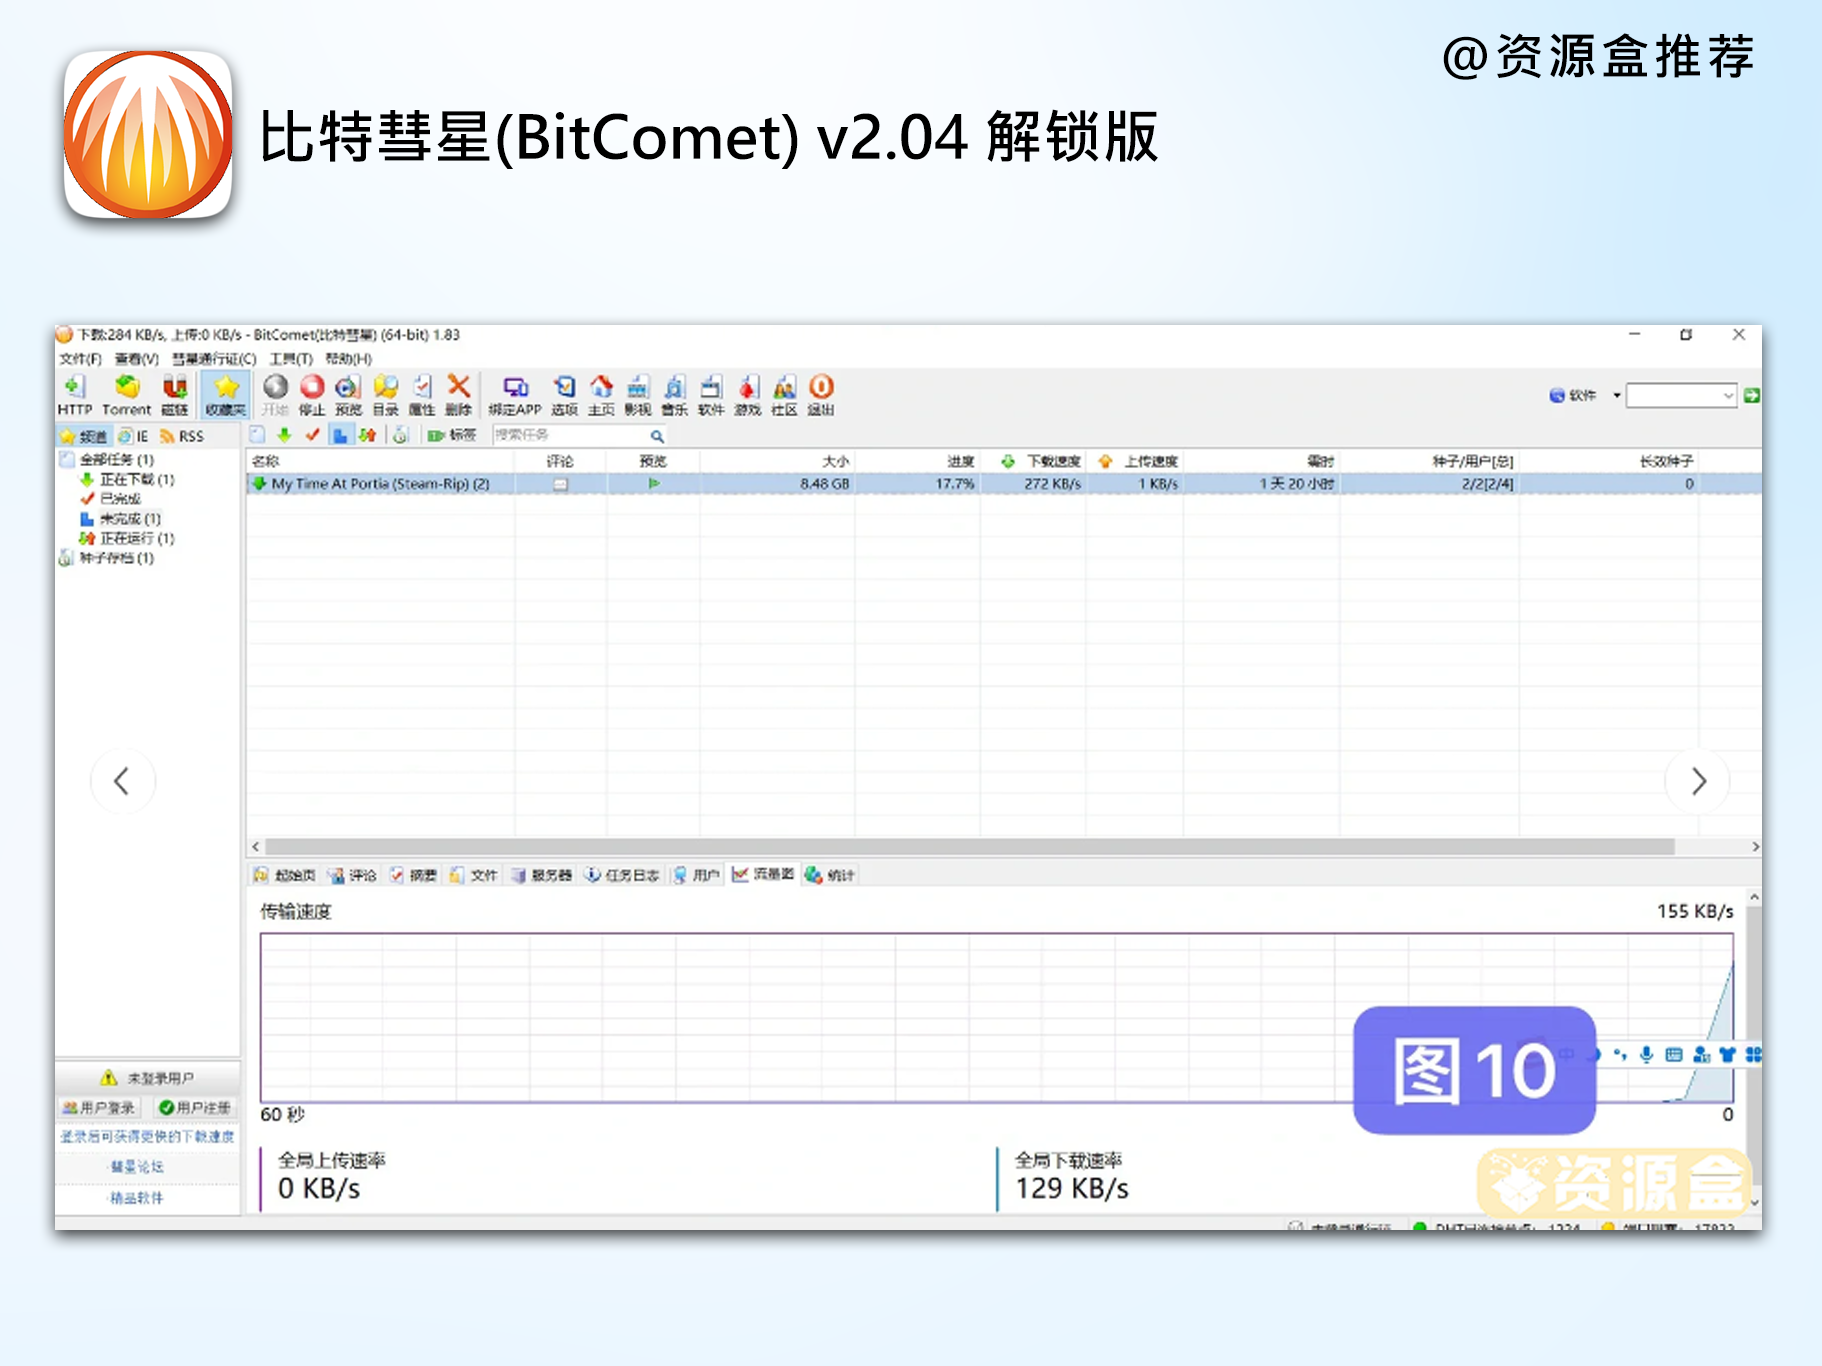Click the preview play icon in Portia row
The image size is (1822, 1366).
(x=654, y=484)
